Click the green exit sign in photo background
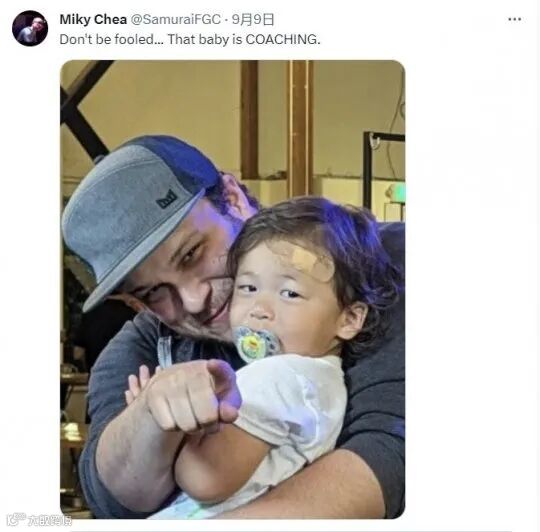Viewport: 540px width, 532px height. [397, 193]
